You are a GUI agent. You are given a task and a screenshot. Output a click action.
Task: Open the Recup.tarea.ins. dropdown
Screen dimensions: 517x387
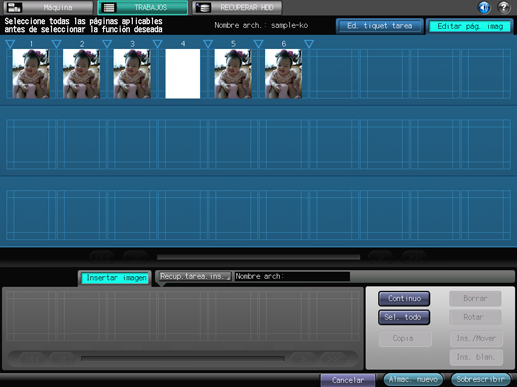[x=194, y=276]
